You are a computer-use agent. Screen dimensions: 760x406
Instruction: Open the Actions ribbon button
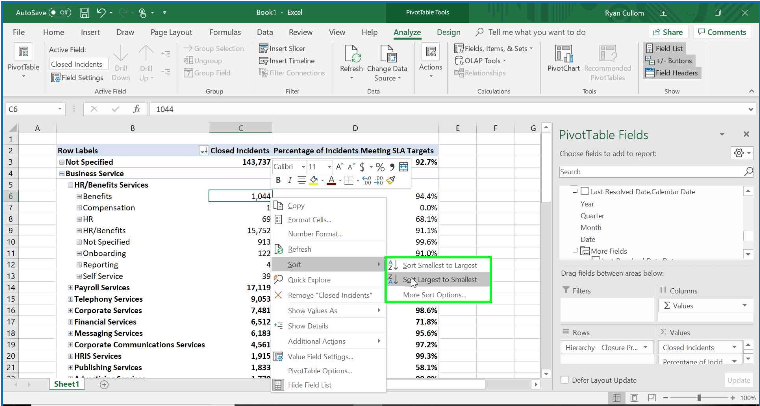pyautogui.click(x=430, y=62)
